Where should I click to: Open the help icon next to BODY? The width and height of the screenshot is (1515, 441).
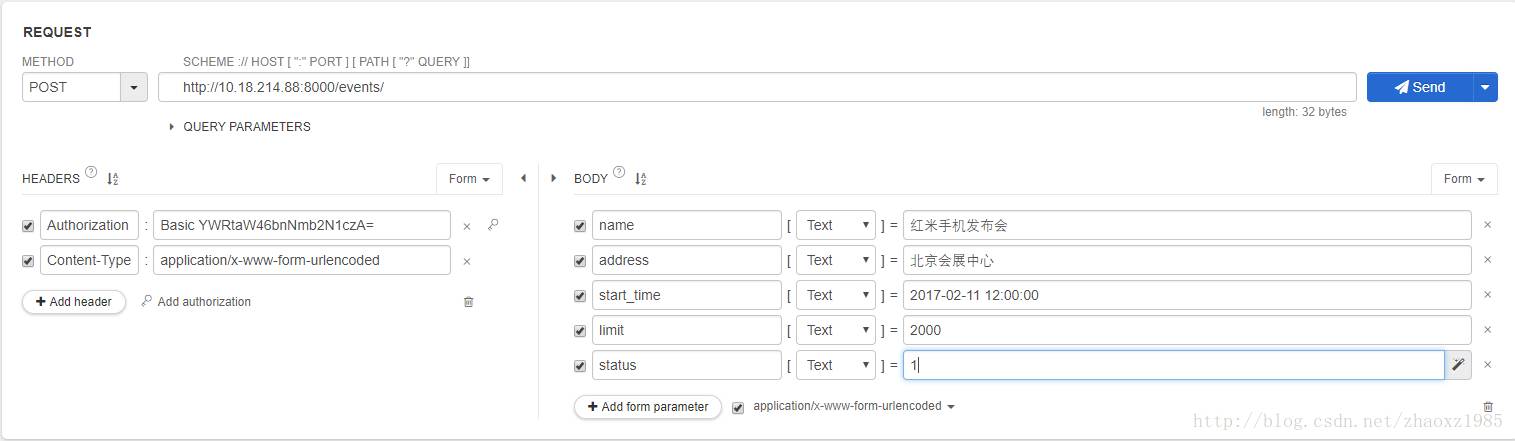[619, 173]
